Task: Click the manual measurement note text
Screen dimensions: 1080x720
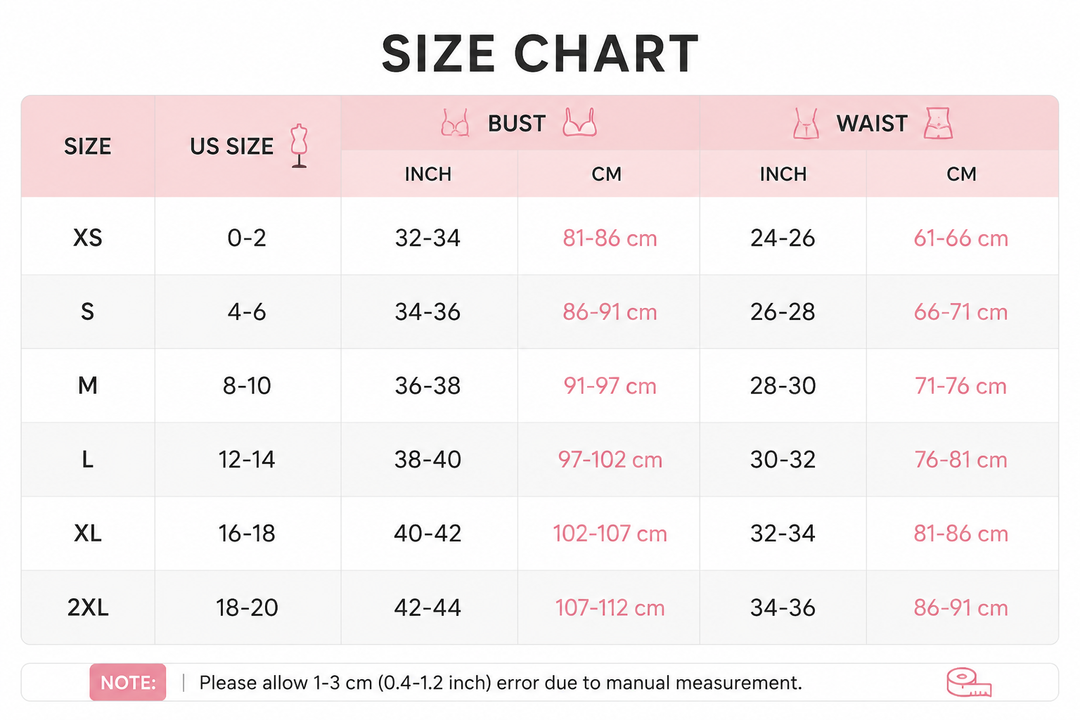Action: [501, 683]
